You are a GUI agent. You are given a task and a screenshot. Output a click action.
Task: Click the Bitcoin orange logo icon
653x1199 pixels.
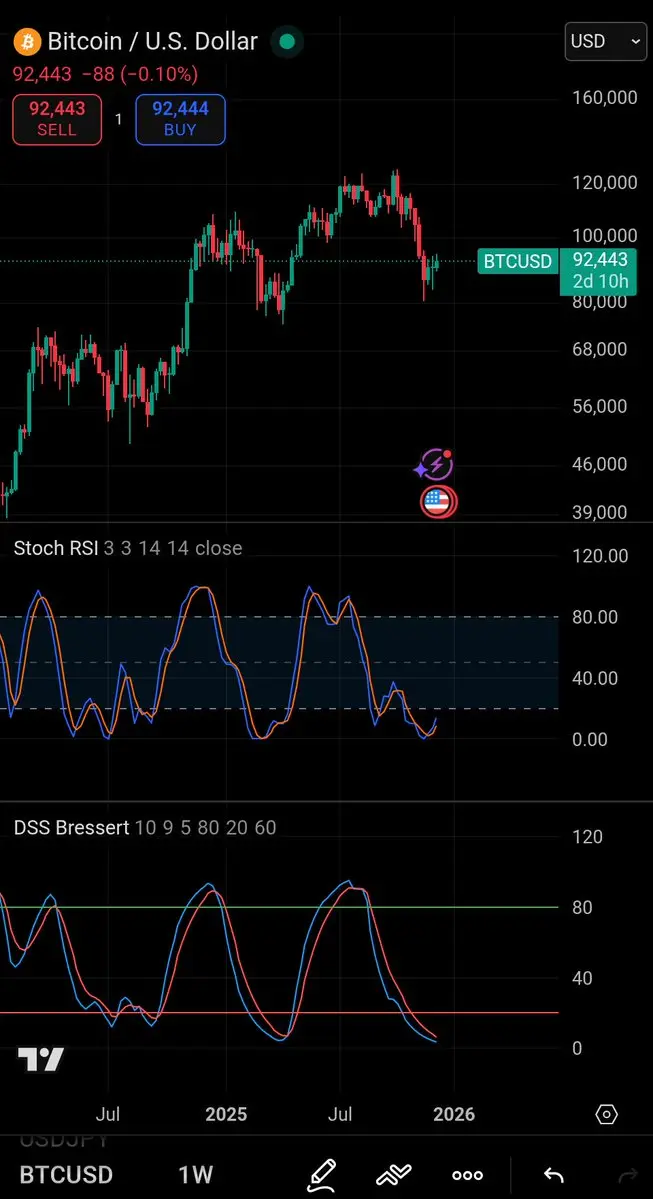pyautogui.click(x=28, y=41)
